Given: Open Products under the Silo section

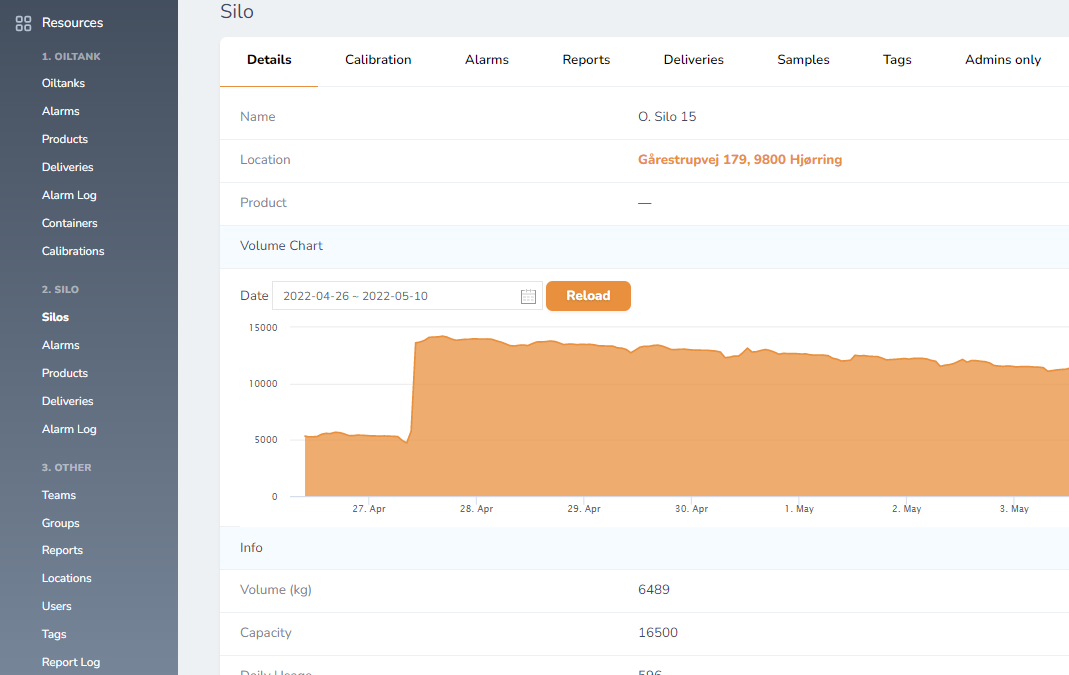Looking at the screenshot, I should click(65, 373).
